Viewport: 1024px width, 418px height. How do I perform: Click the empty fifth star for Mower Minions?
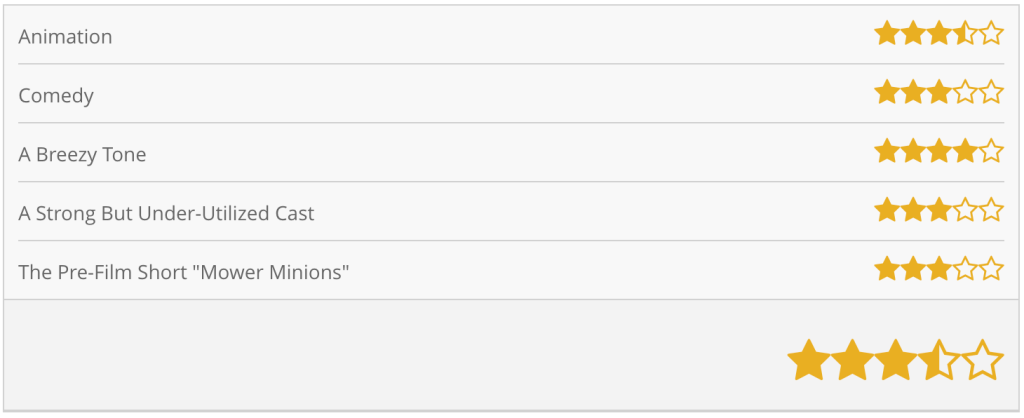(x=991, y=270)
